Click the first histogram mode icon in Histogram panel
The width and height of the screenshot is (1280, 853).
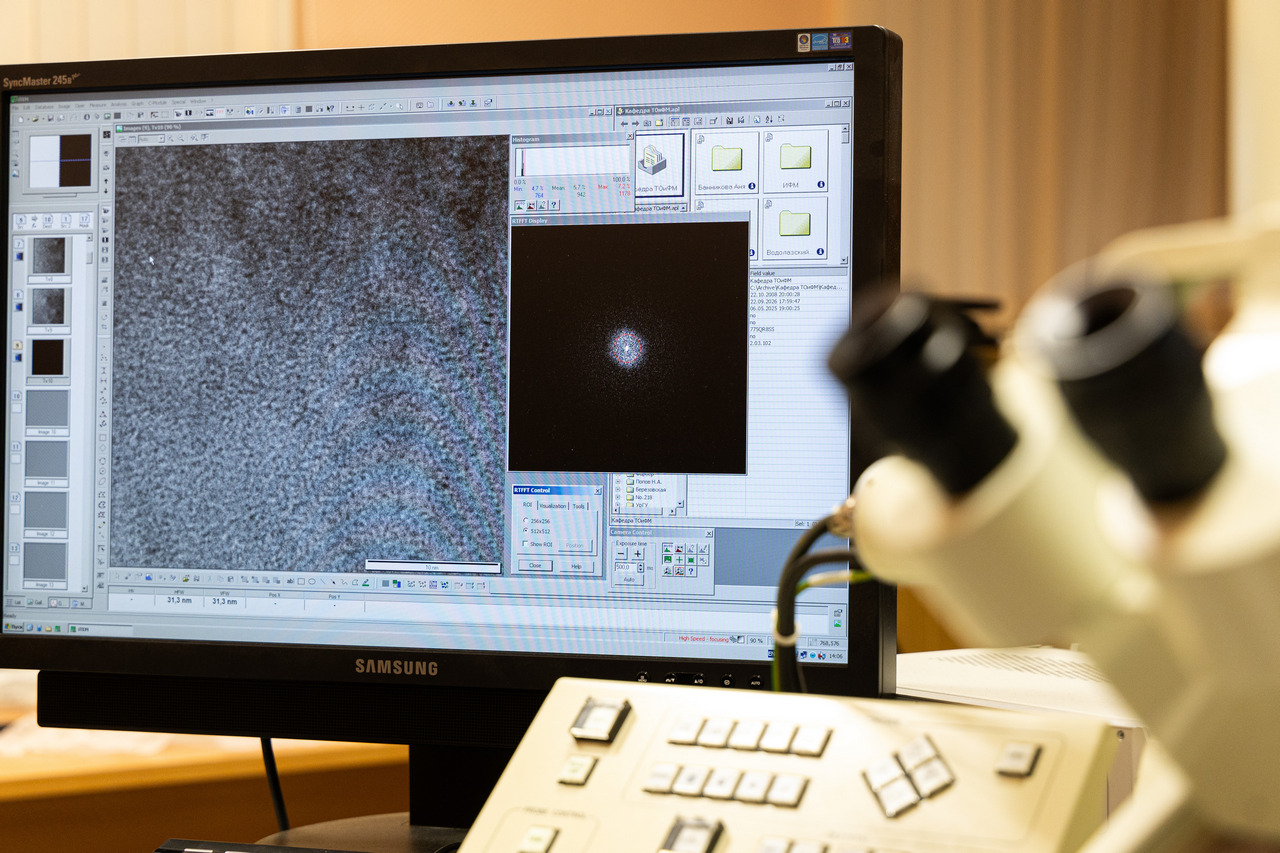tap(519, 205)
